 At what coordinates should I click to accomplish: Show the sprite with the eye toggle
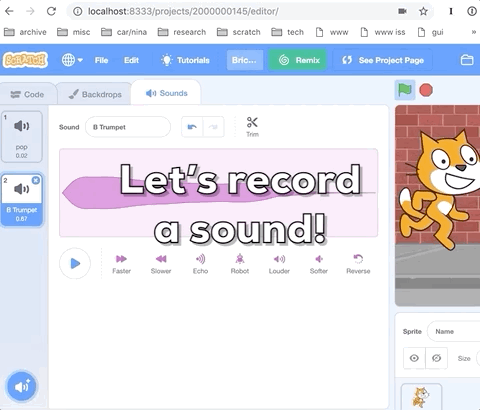click(414, 358)
